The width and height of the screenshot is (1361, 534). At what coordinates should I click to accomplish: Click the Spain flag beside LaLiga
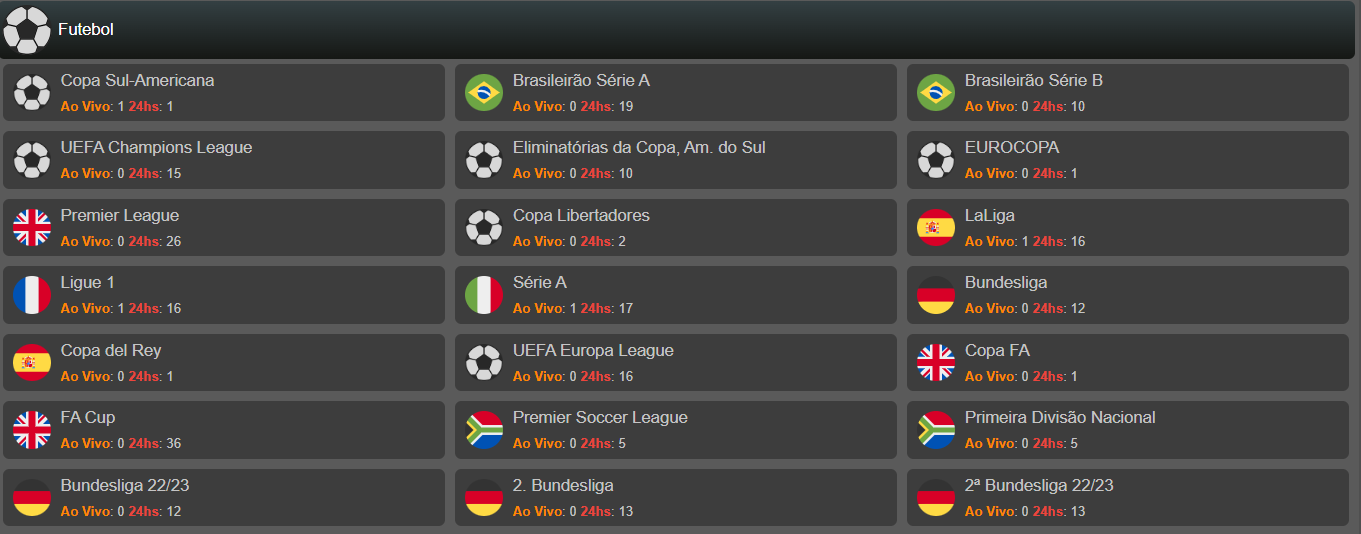pos(936,228)
